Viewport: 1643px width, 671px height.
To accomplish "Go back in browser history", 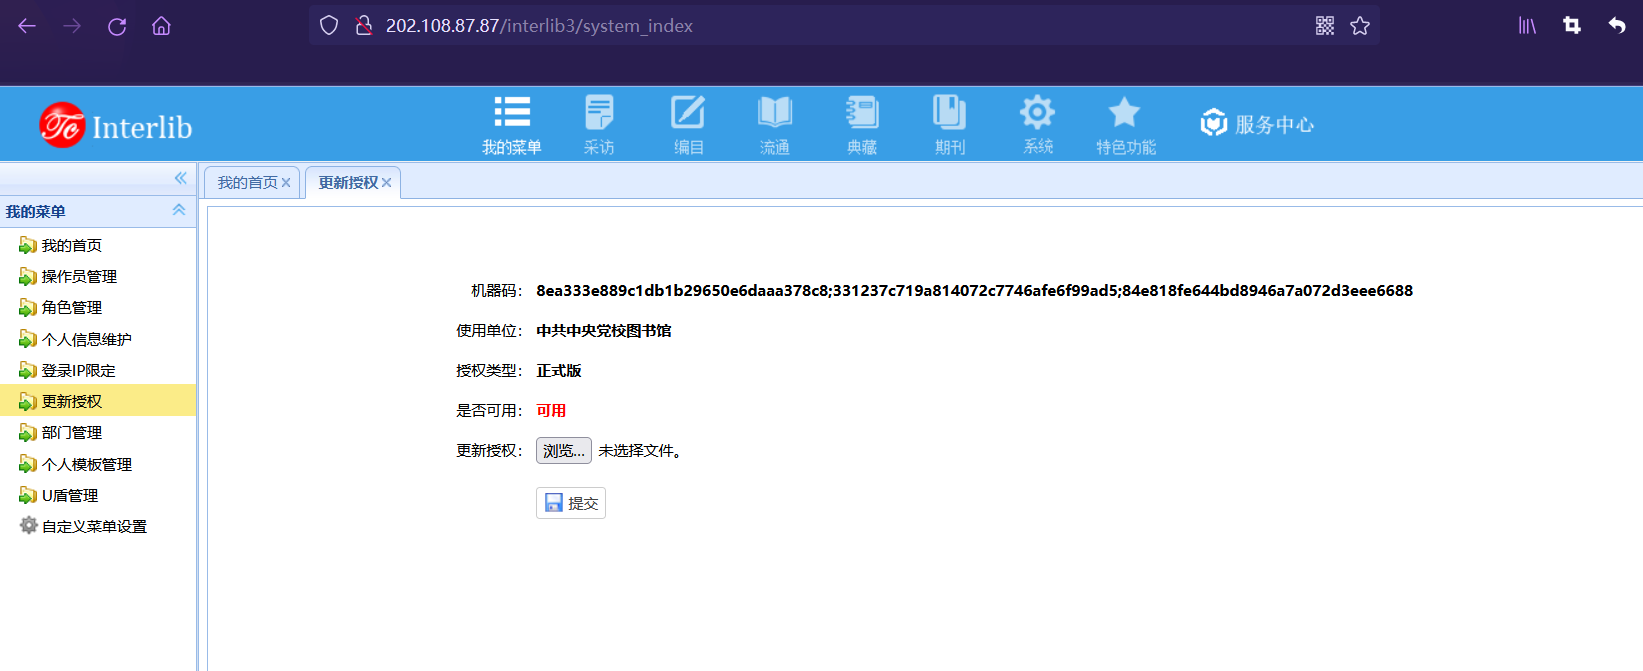I will coord(27,26).
